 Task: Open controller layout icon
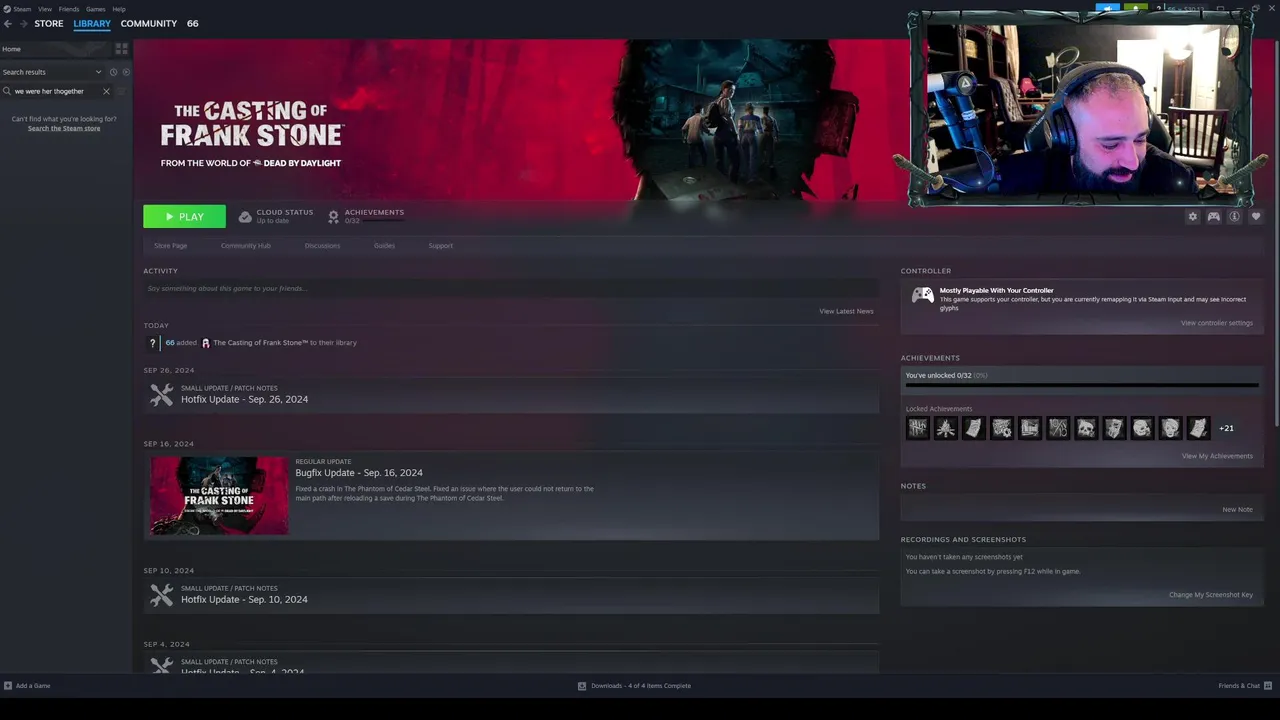click(x=1213, y=216)
